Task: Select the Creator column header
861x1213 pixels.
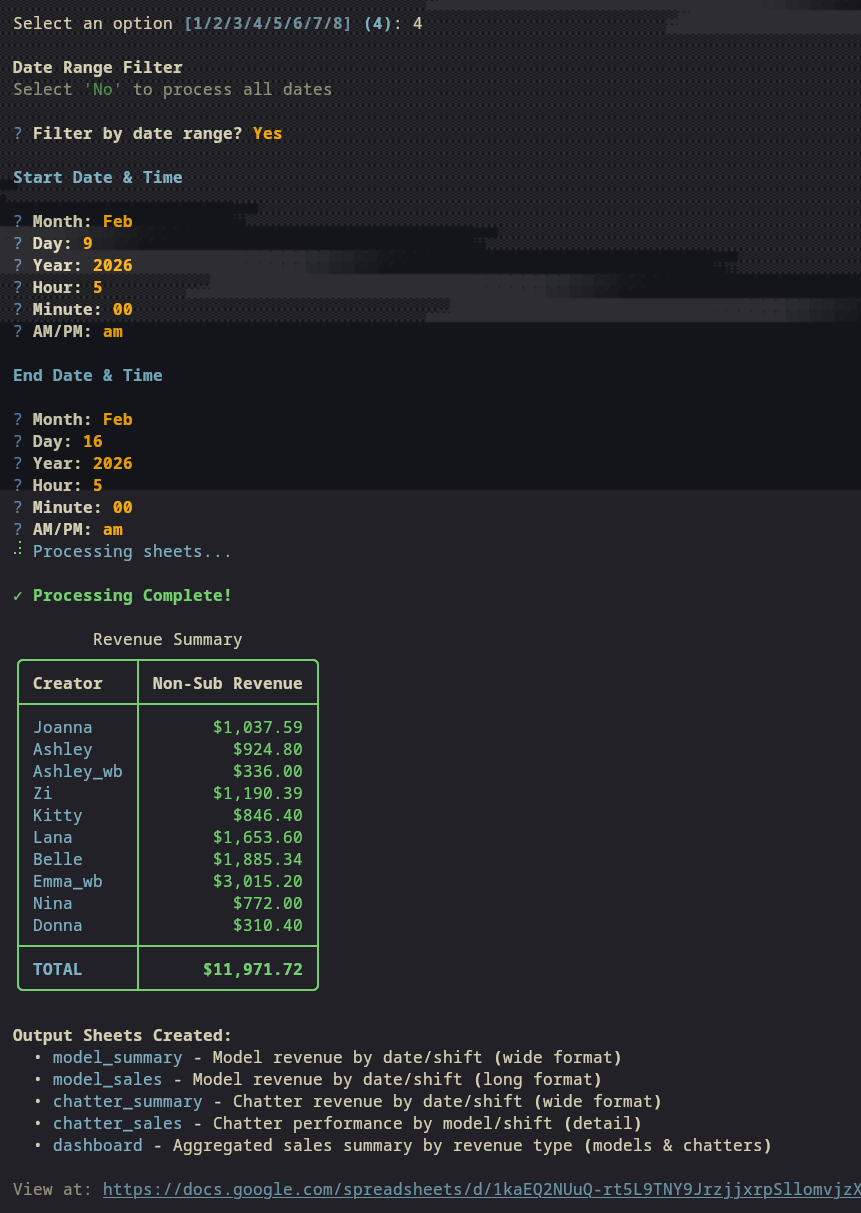Action: tap(67, 683)
